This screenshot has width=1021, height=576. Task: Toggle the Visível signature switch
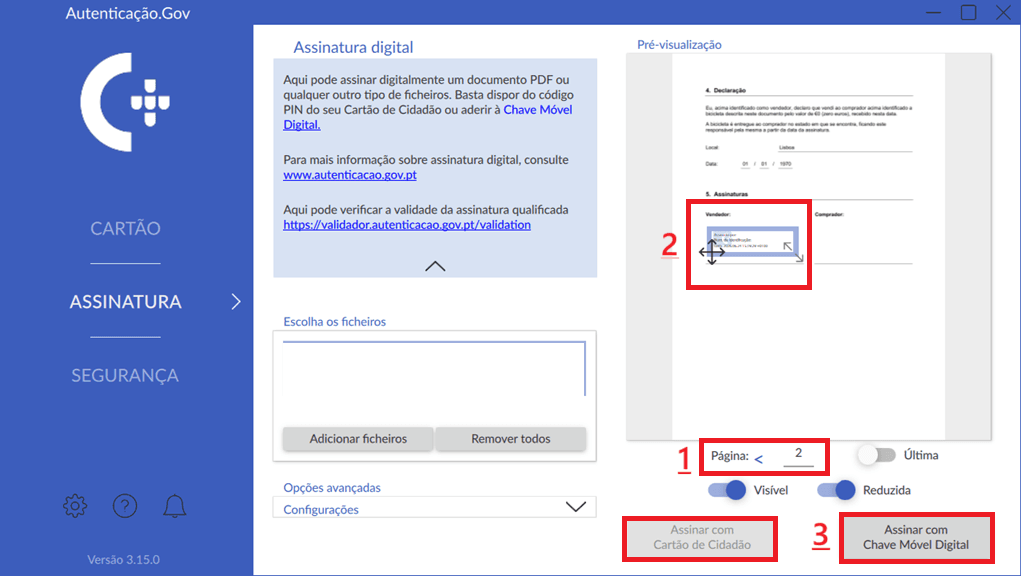[727, 490]
